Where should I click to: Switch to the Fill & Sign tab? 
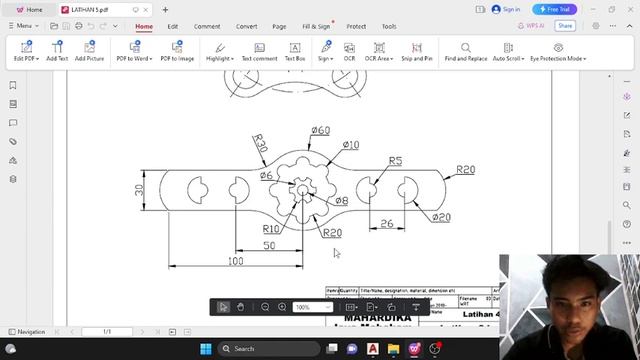click(x=316, y=27)
